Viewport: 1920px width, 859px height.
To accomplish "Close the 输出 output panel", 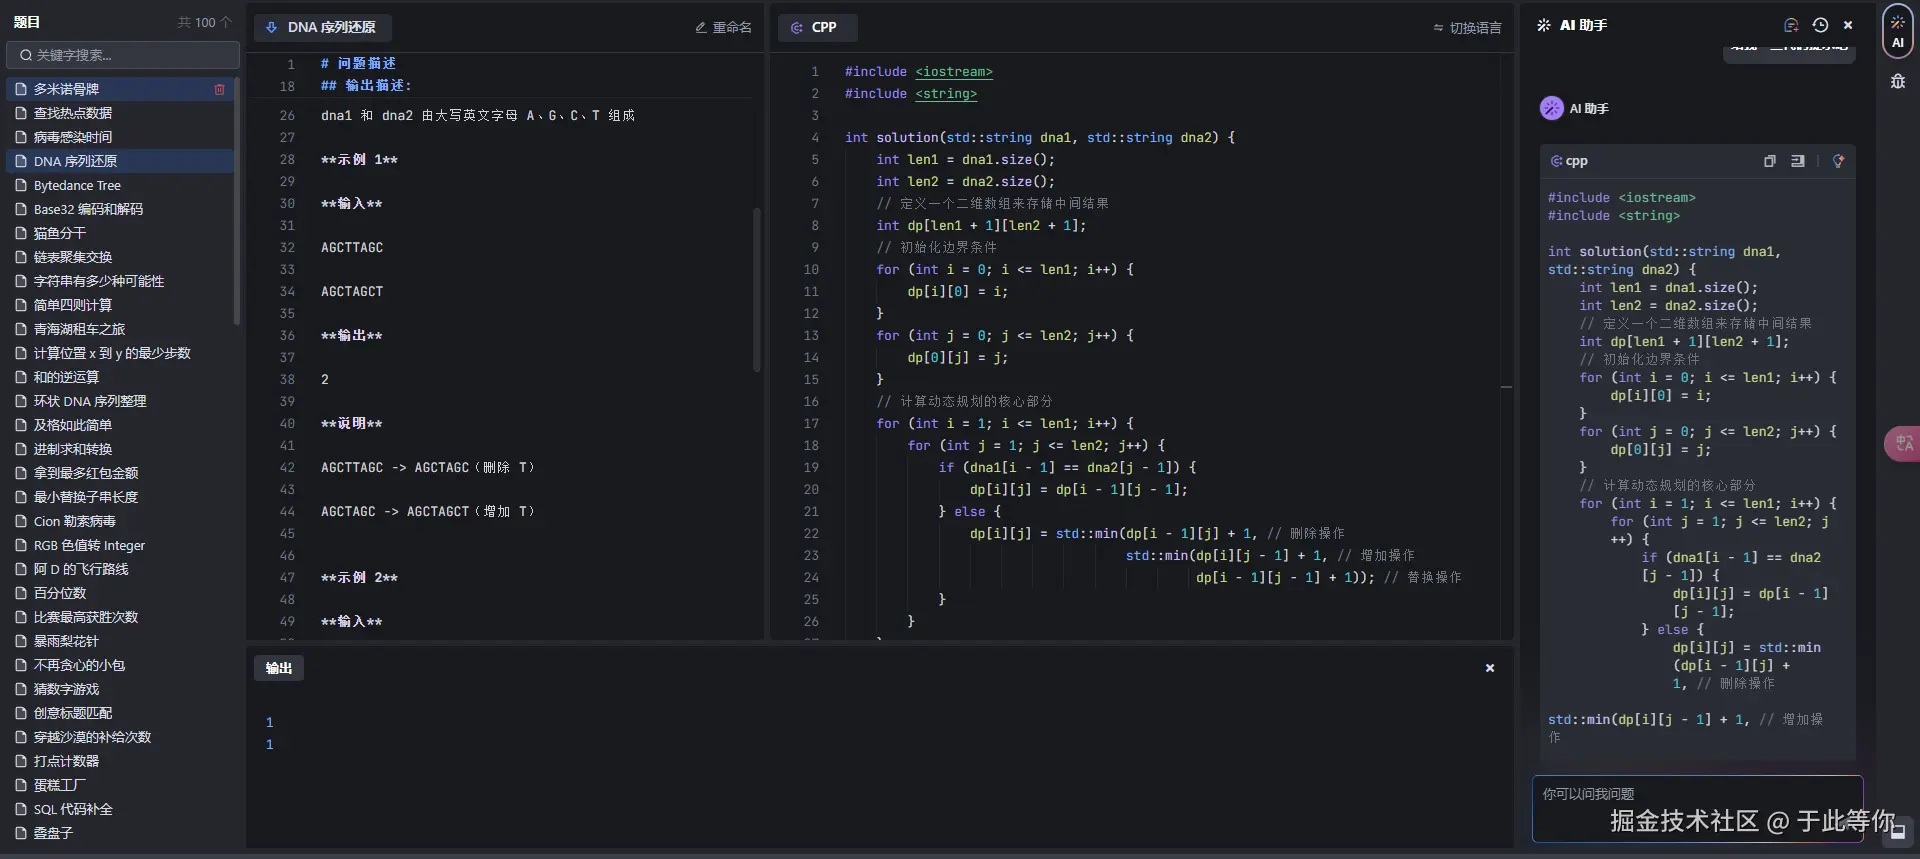I will point(1490,668).
